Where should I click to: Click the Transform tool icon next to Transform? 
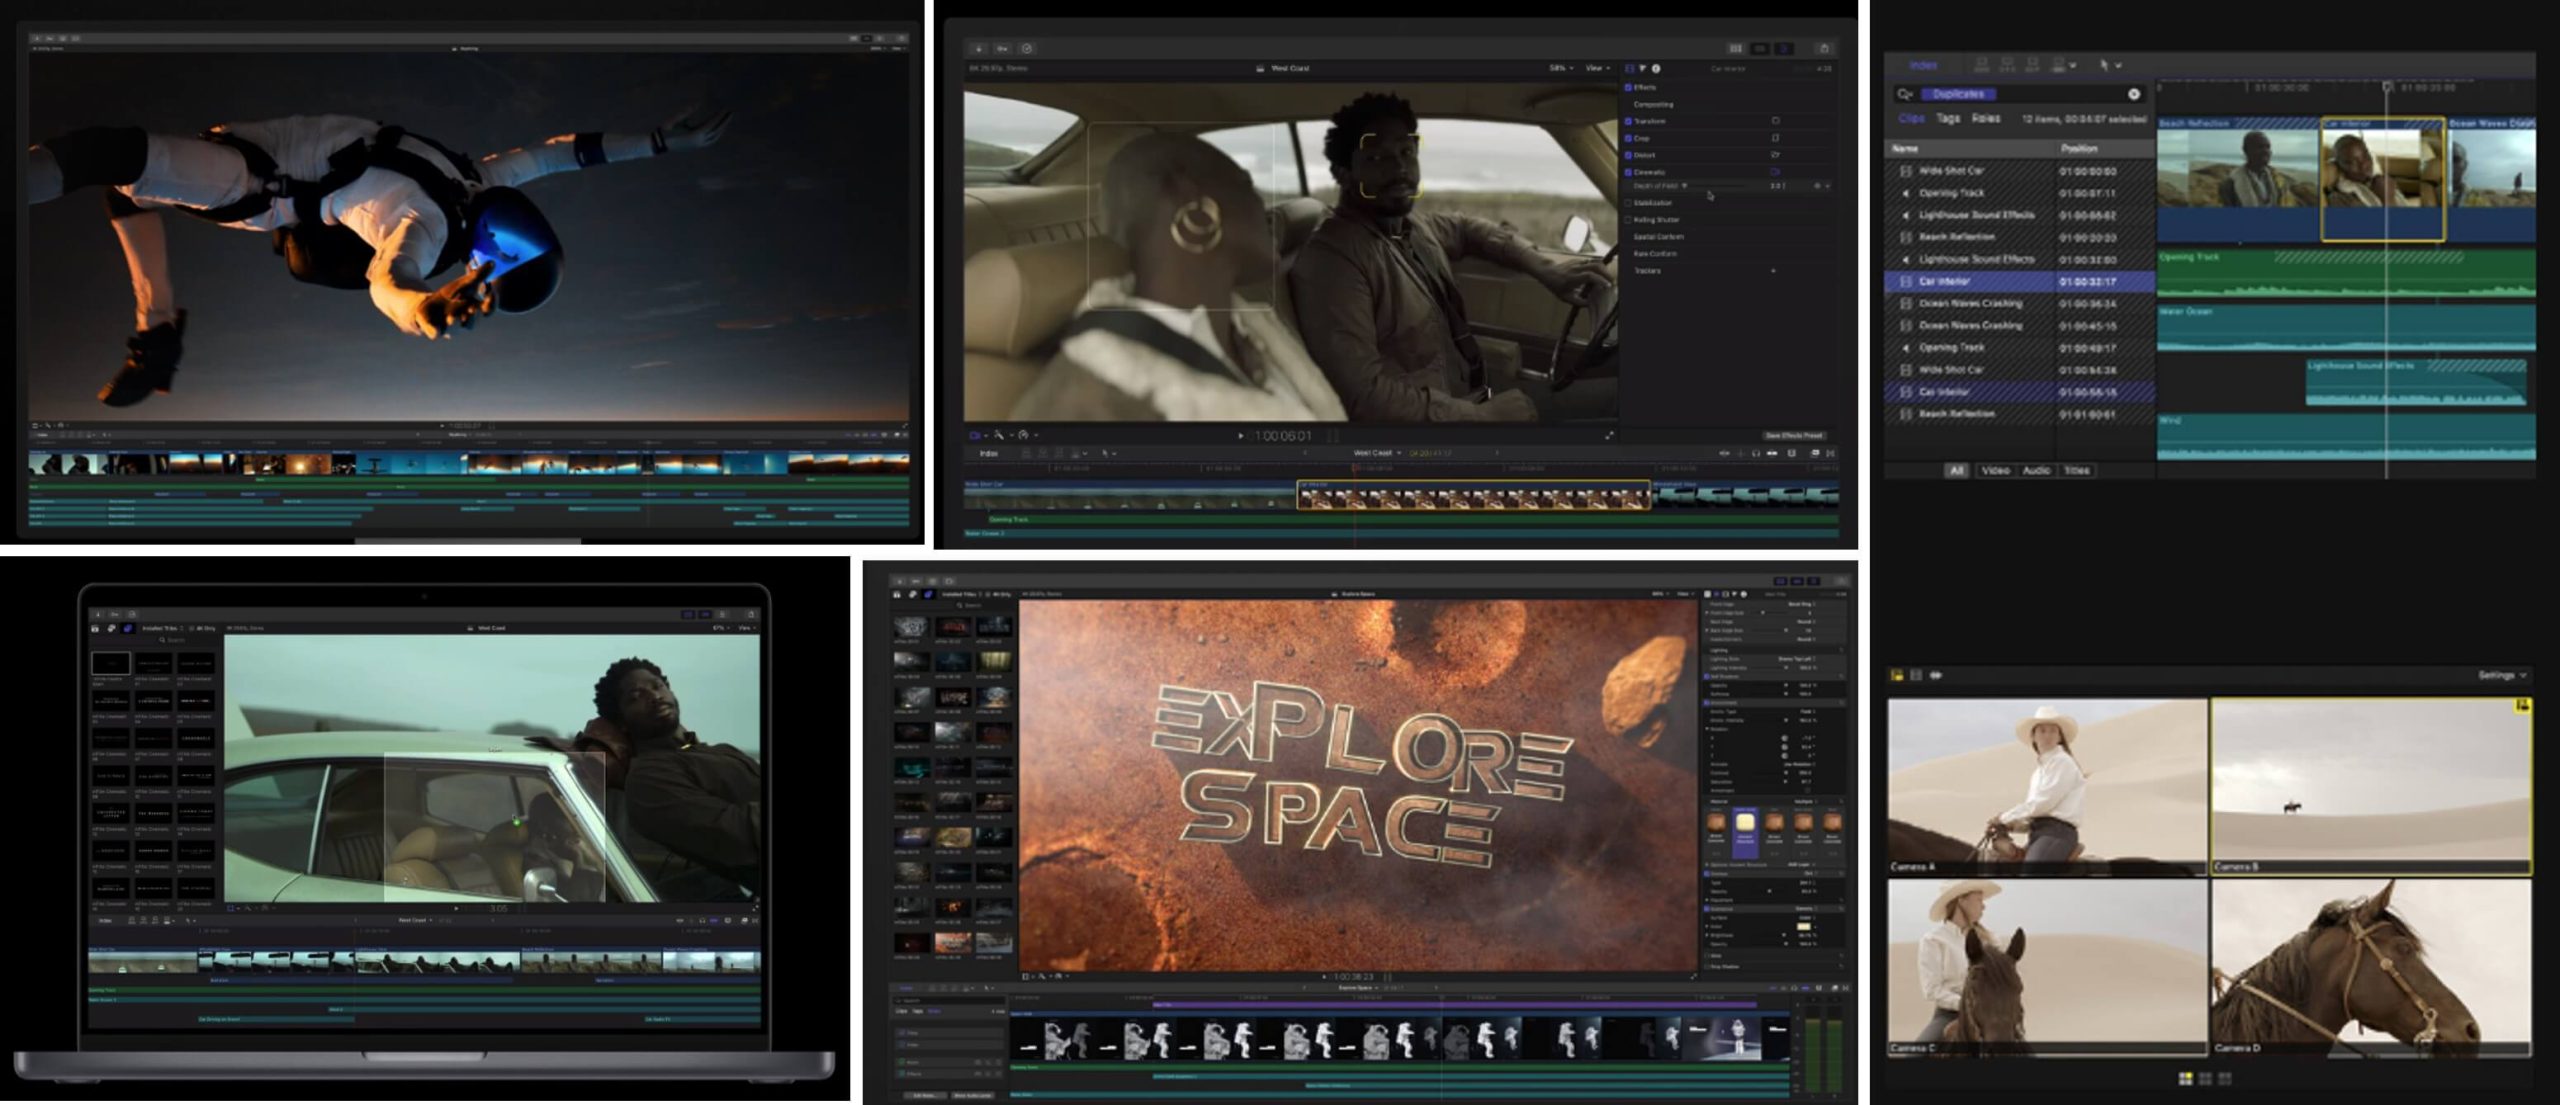tap(1776, 121)
